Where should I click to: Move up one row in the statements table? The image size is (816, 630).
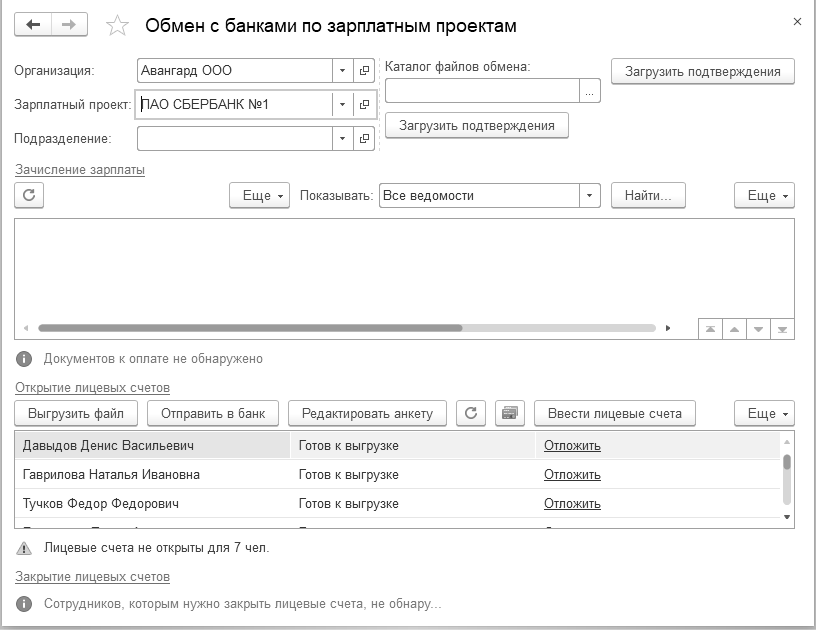point(734,329)
